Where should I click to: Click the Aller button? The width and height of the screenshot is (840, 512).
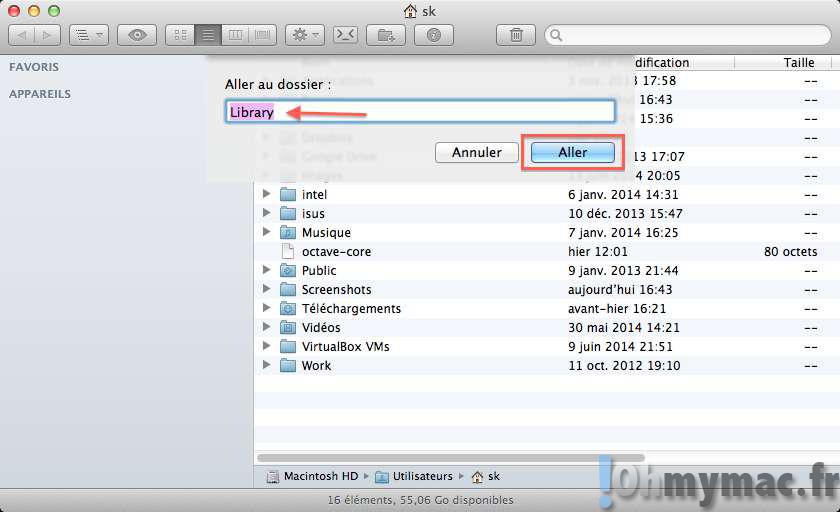tap(572, 153)
